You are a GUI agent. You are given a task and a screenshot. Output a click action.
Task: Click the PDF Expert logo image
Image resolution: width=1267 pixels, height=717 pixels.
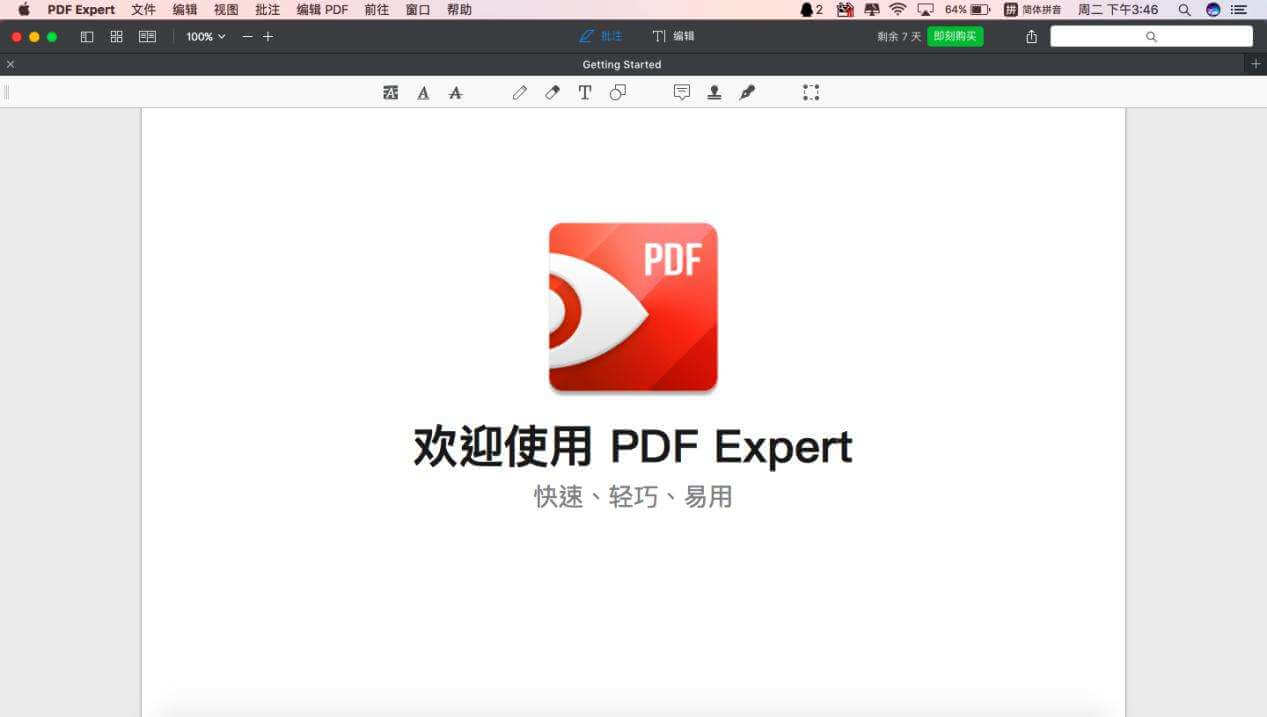pos(633,307)
